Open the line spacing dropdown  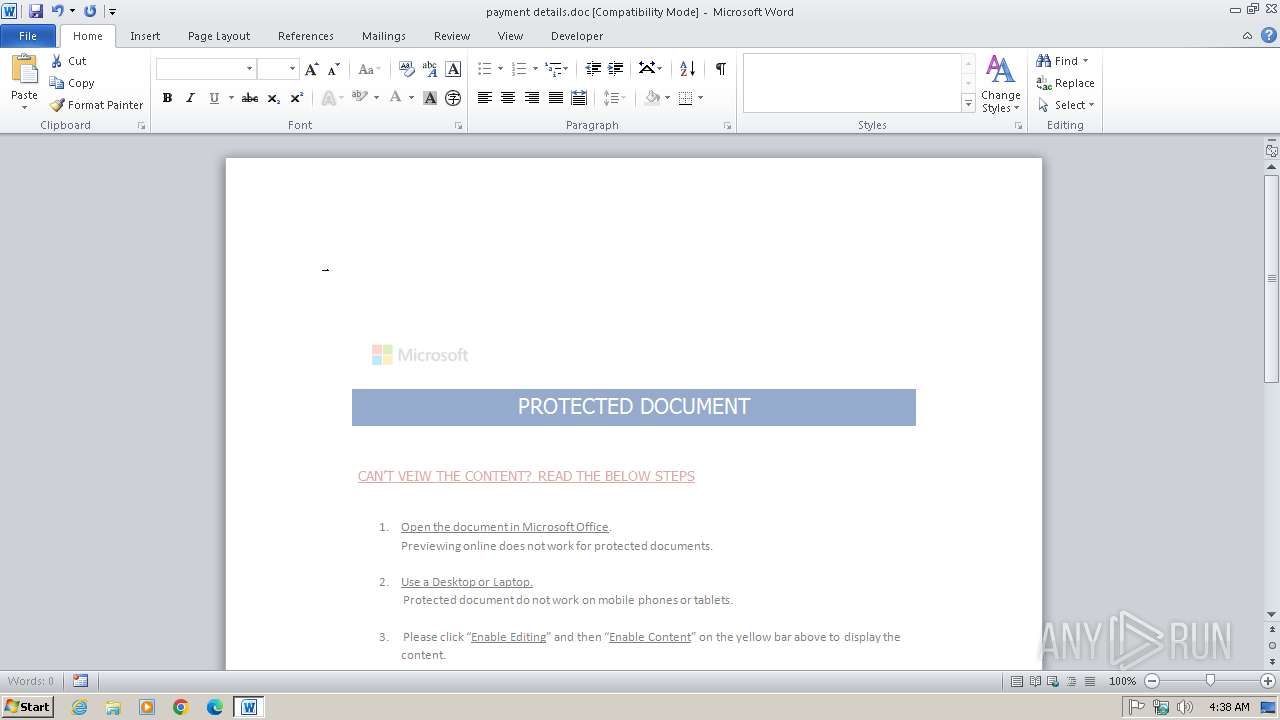point(615,98)
